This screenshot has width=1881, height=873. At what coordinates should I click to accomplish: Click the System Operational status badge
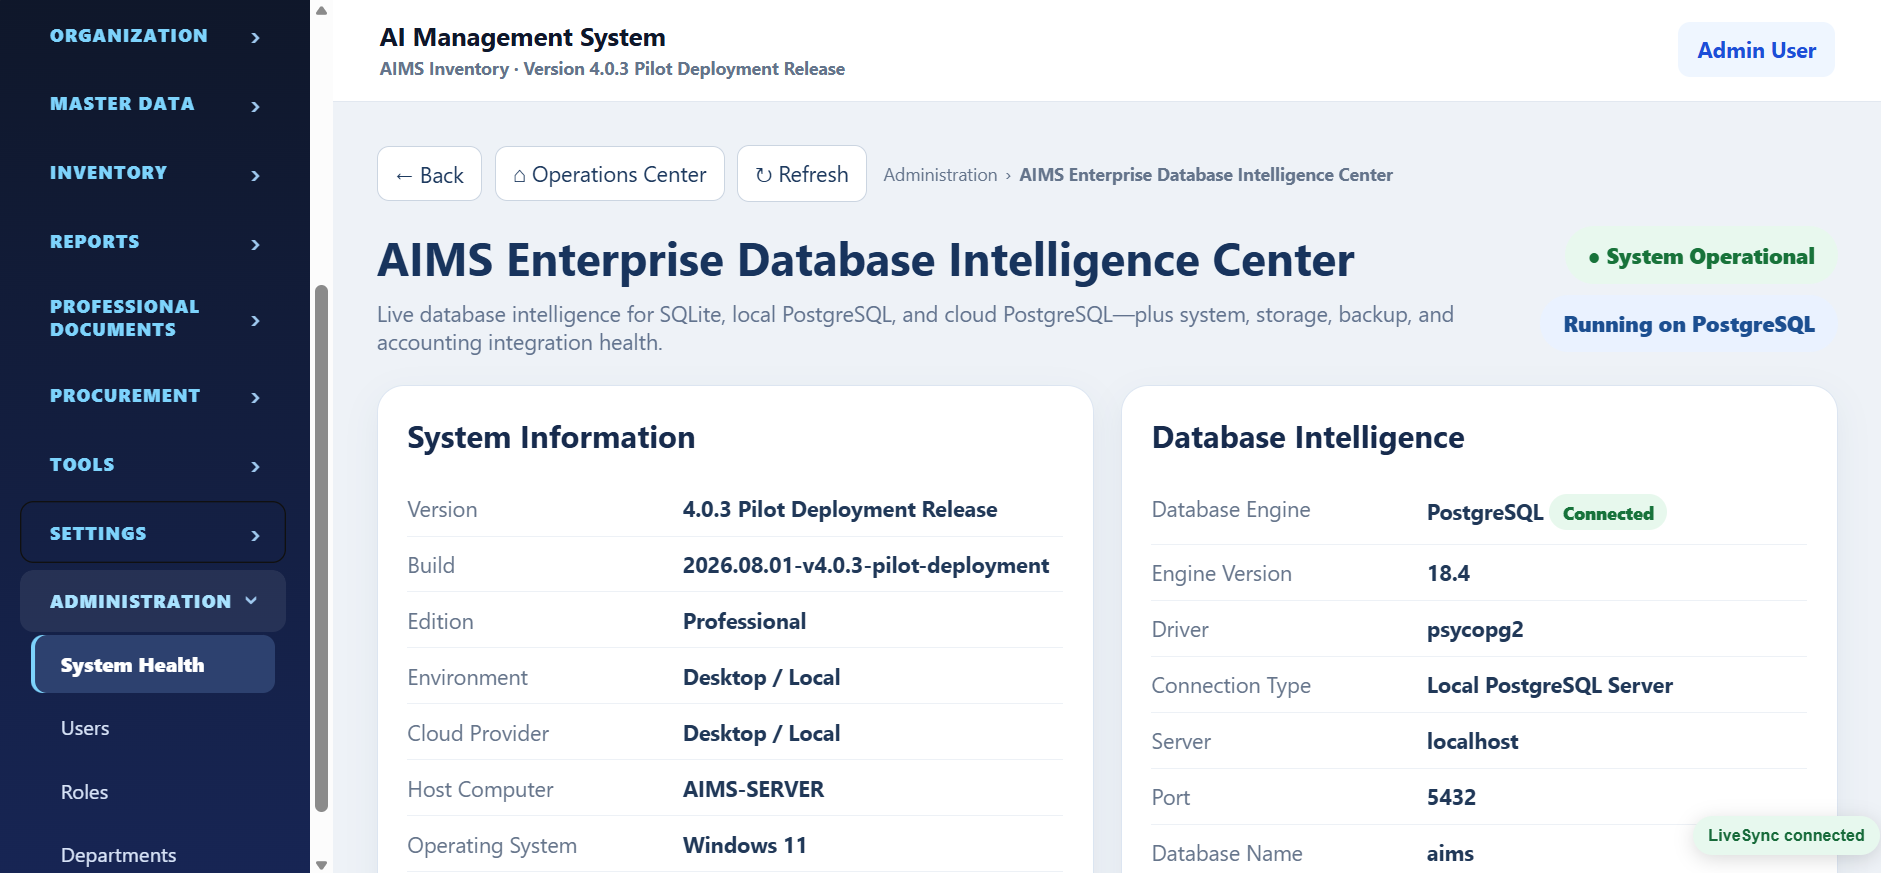(1700, 256)
